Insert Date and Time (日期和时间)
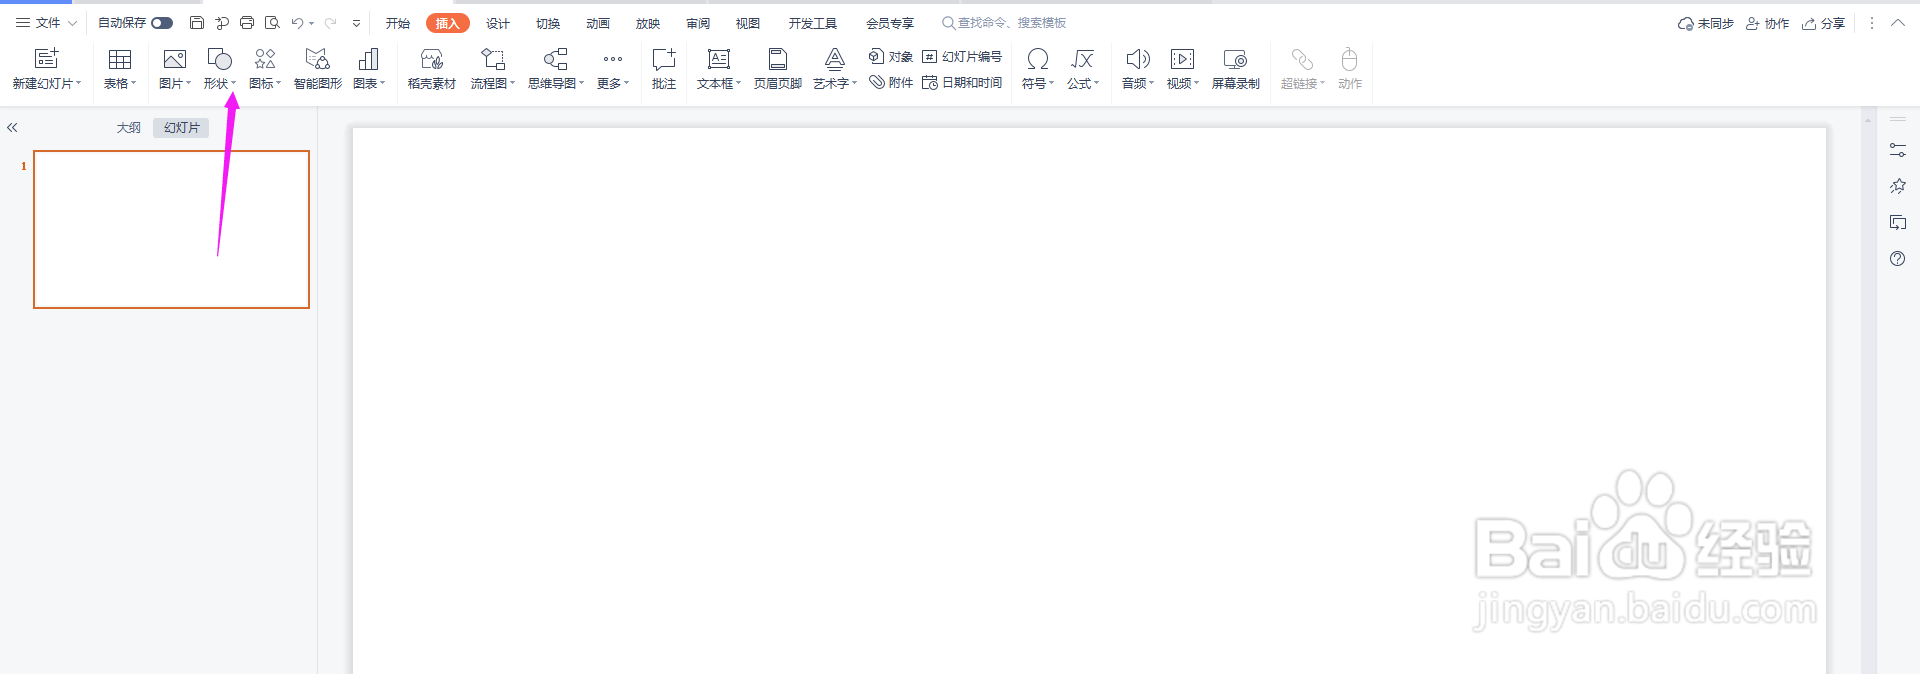Screen dimensions: 1920x674 tap(961, 83)
